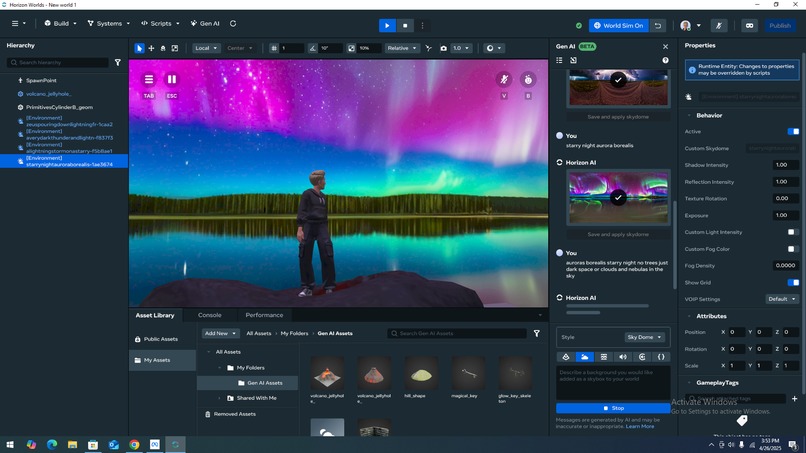Image resolution: width=806 pixels, height=453 pixels.
Task: Select the arrow selection tool in viewport toolbar
Action: click(139, 48)
